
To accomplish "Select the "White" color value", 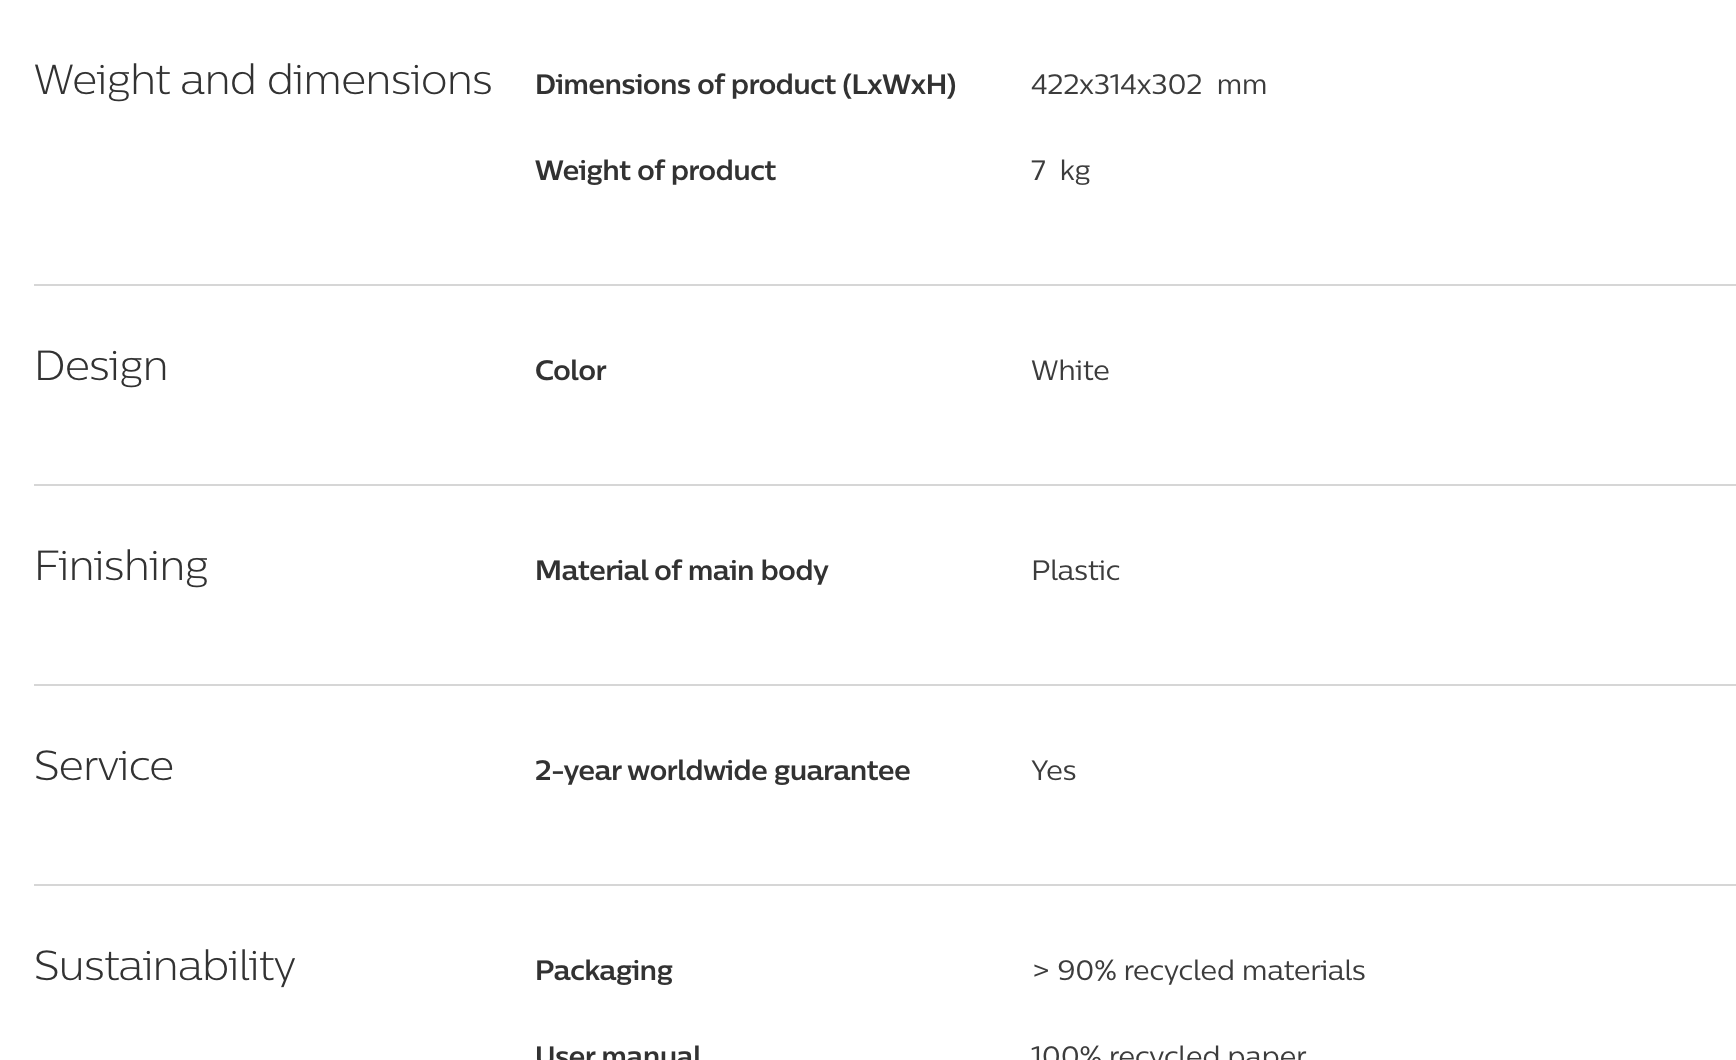I will click(x=1070, y=371).
